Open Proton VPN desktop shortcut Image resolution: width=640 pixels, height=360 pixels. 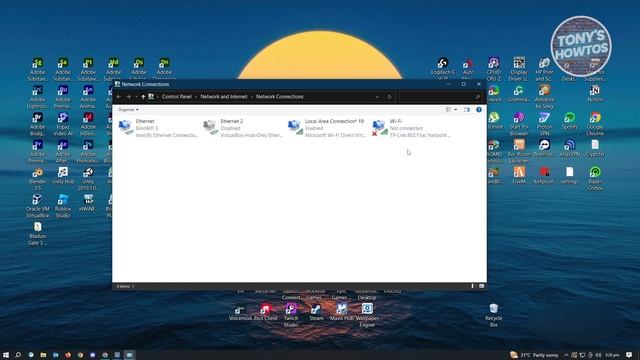point(544,124)
